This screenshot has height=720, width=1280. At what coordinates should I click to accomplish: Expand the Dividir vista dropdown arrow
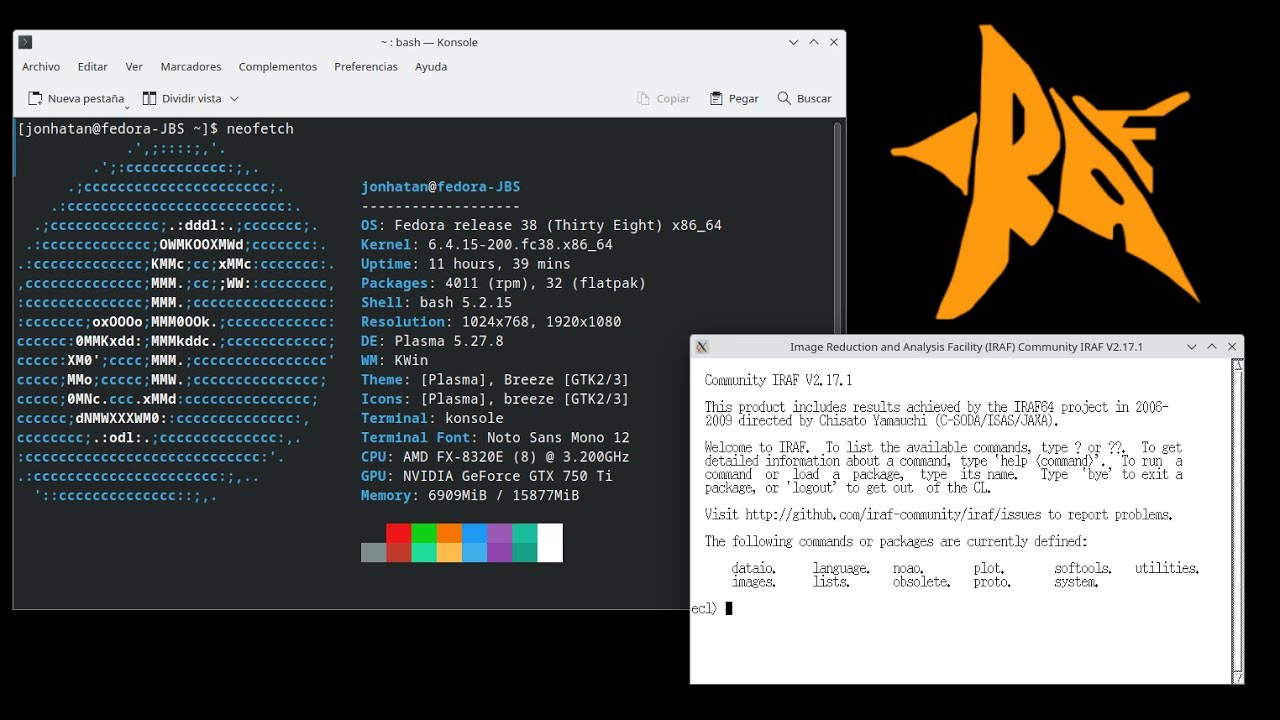234,99
